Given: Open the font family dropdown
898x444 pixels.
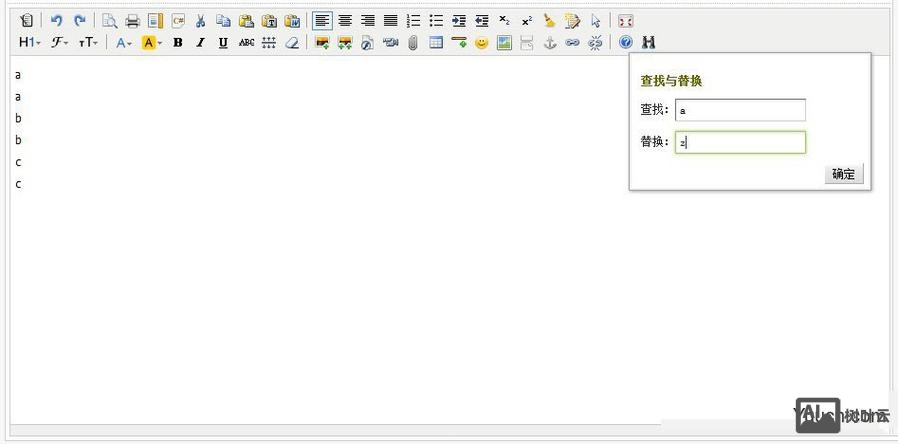Looking at the screenshot, I should tap(60, 42).
